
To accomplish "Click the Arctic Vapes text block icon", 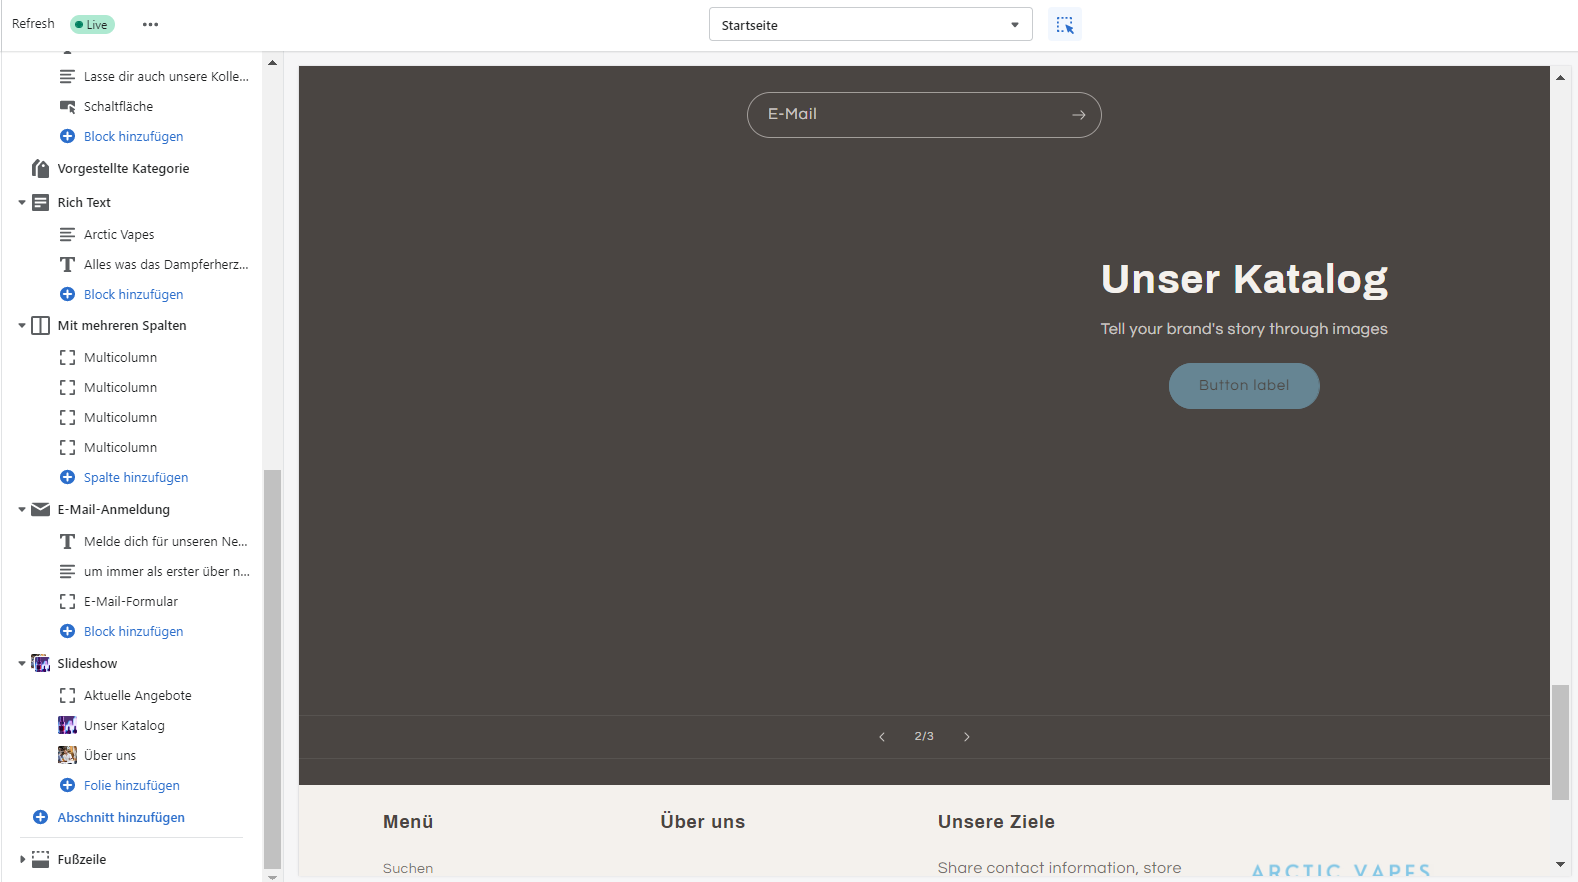I will 67,235.
